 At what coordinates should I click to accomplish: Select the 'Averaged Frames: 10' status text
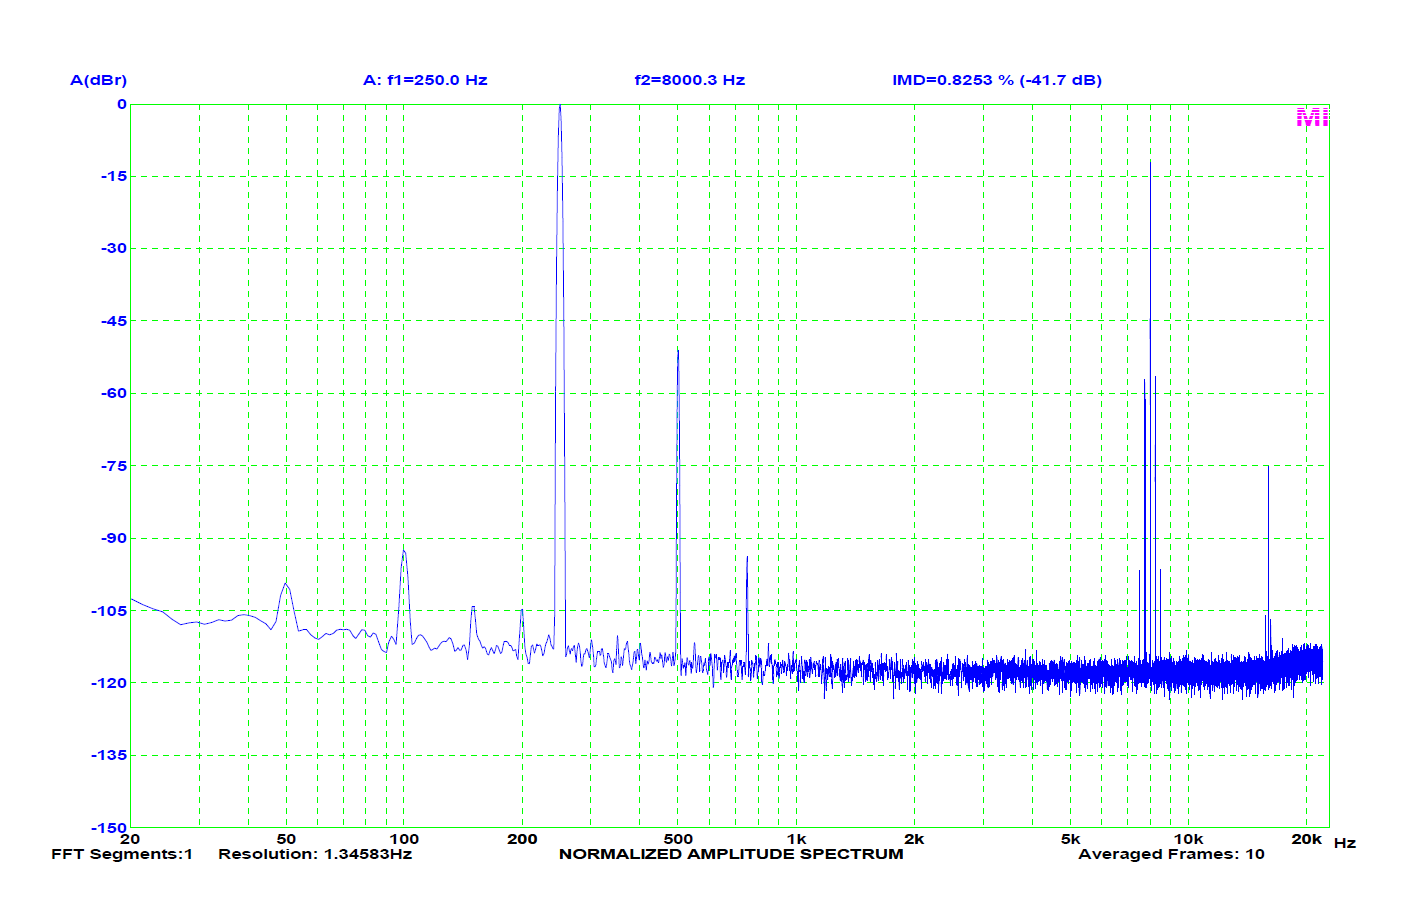click(x=1171, y=854)
